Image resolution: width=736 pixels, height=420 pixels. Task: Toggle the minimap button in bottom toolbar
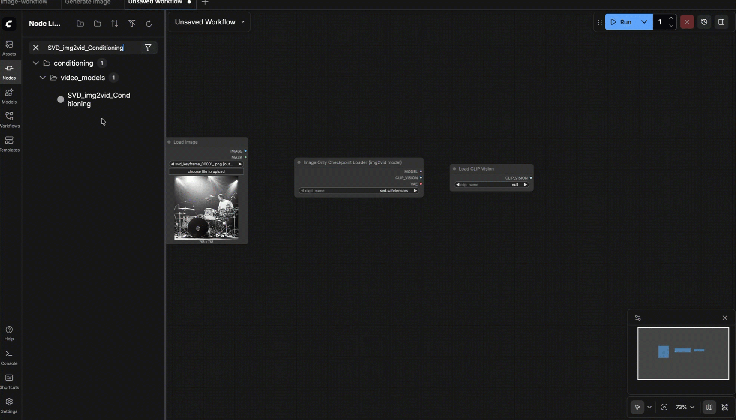click(709, 407)
